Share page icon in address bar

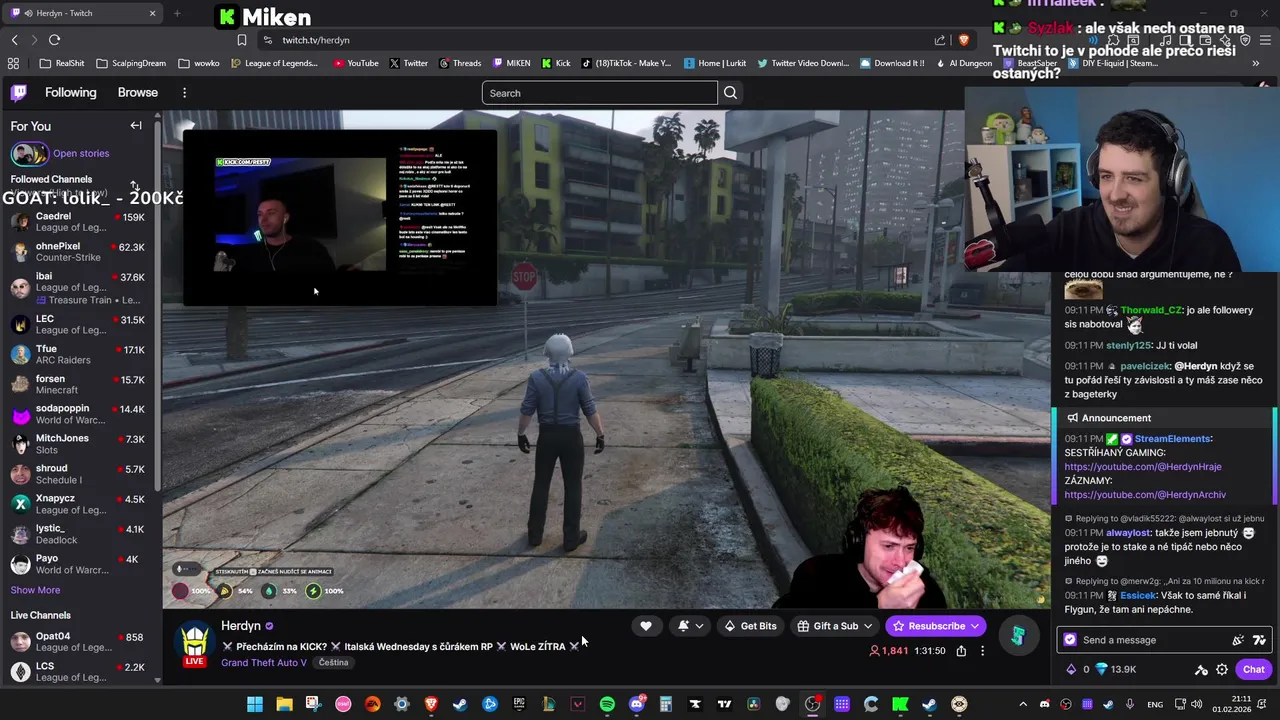[940, 40]
